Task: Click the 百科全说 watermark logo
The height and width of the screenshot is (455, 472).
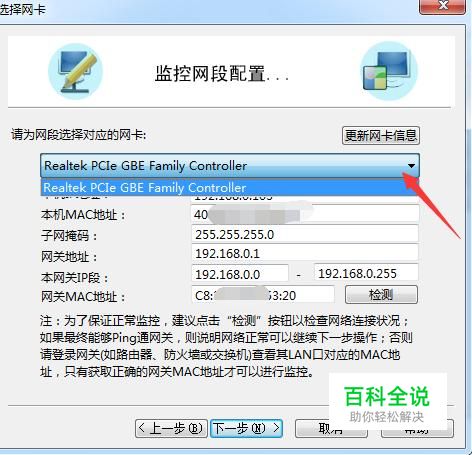Action: (388, 402)
